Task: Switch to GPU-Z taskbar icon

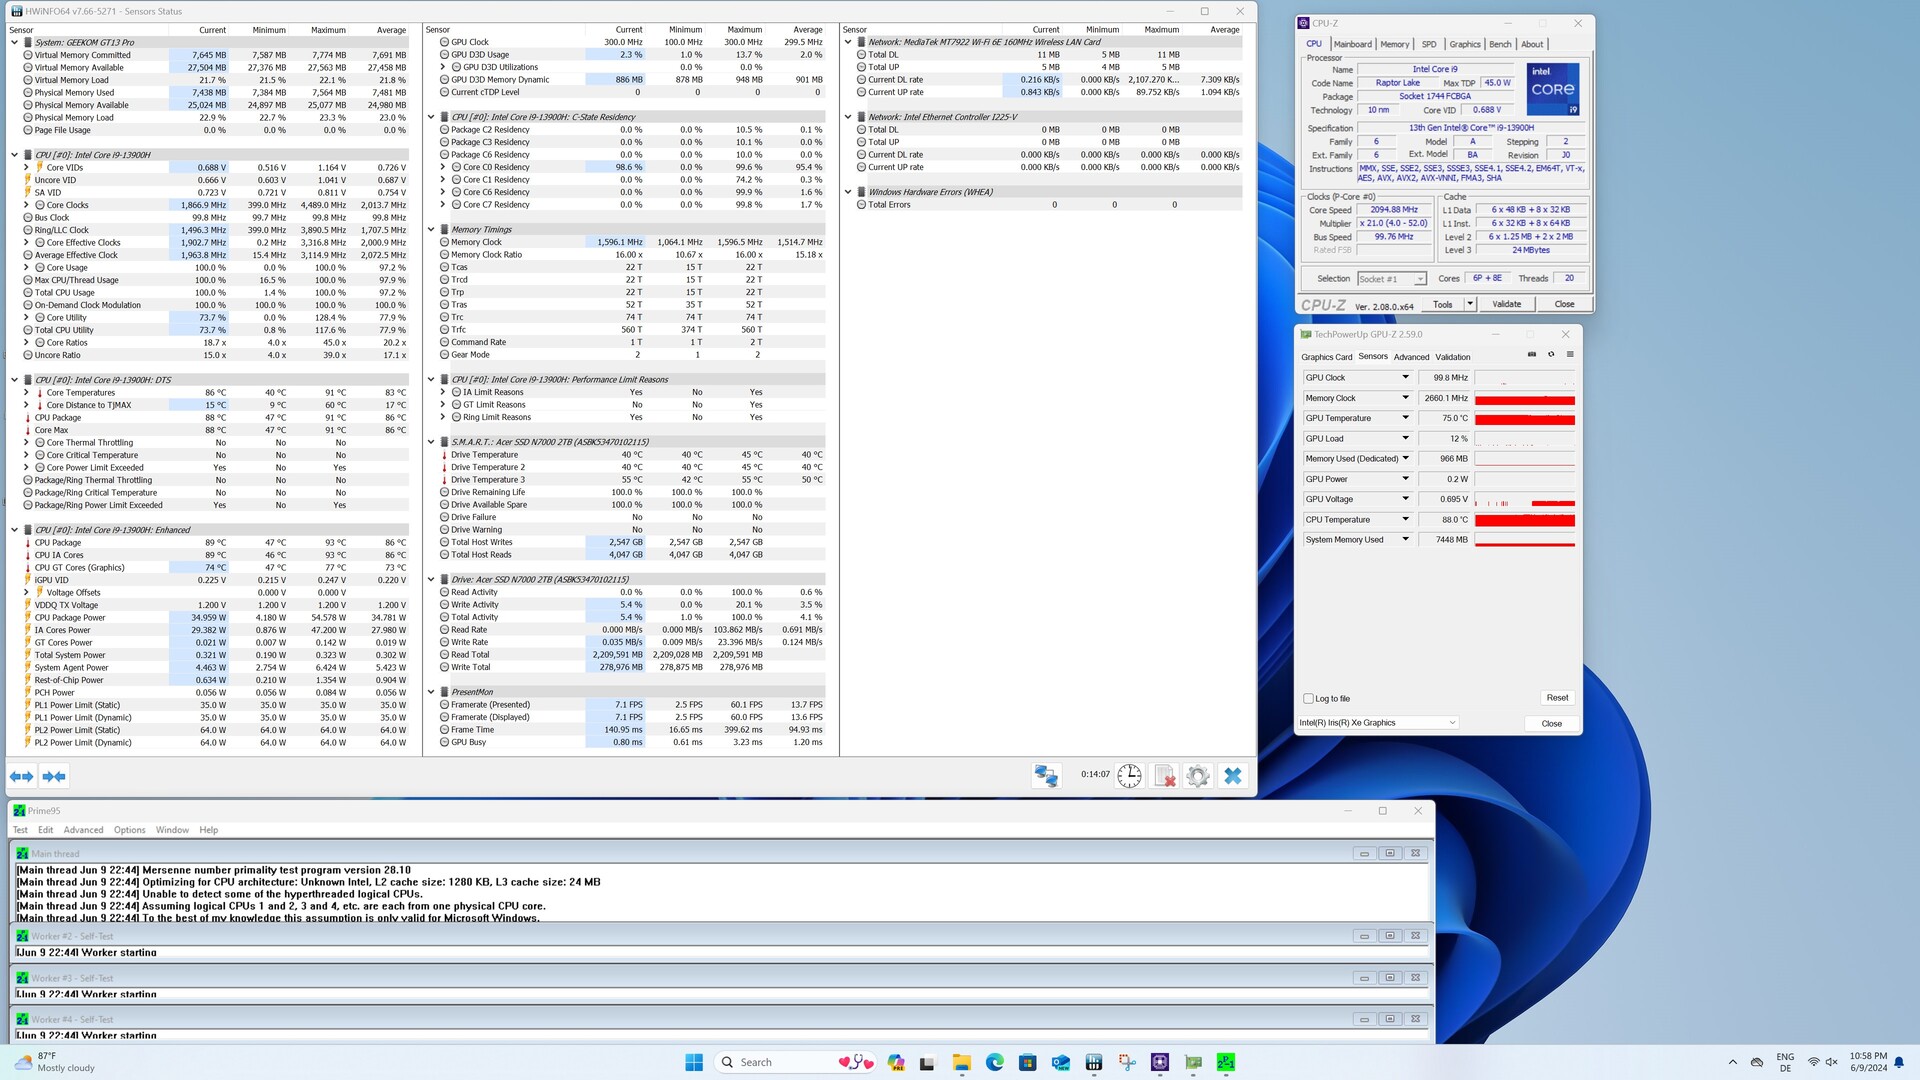Action: pos(1193,1062)
